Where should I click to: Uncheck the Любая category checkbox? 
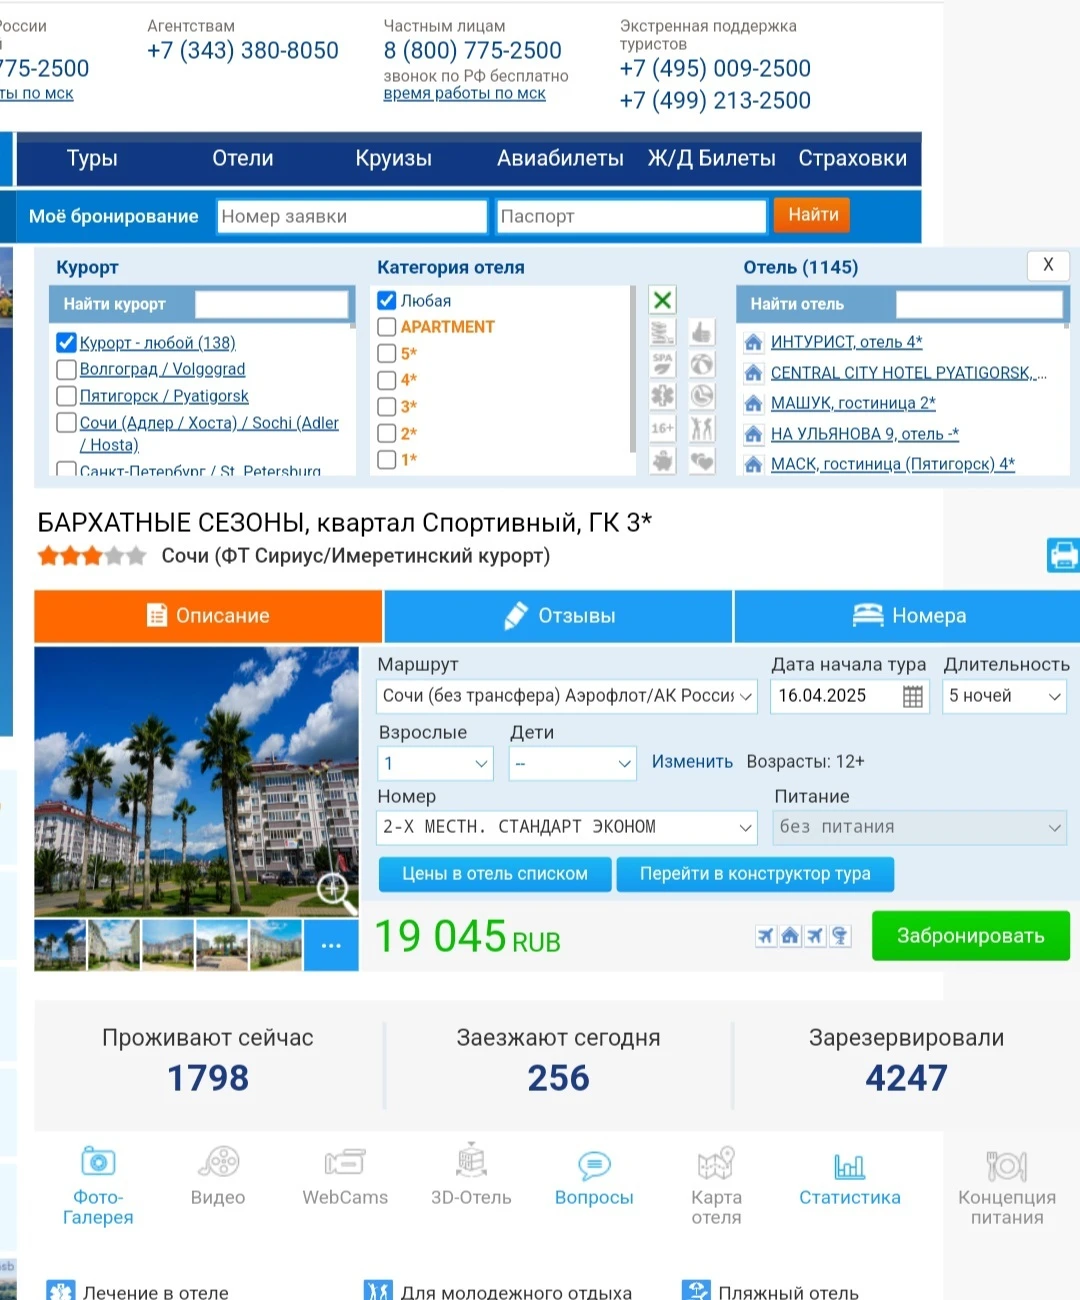pyautogui.click(x=387, y=300)
